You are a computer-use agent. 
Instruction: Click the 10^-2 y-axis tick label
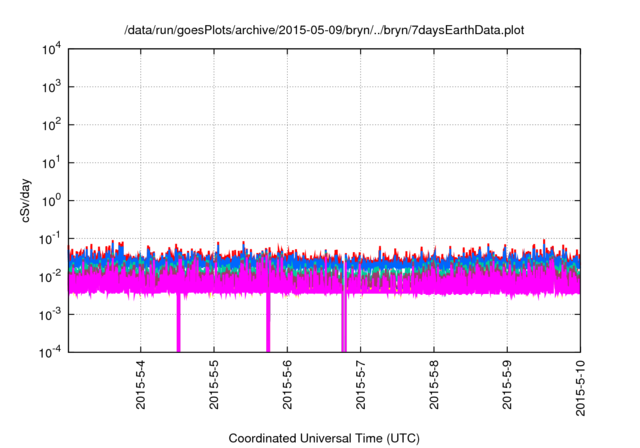[x=50, y=277]
